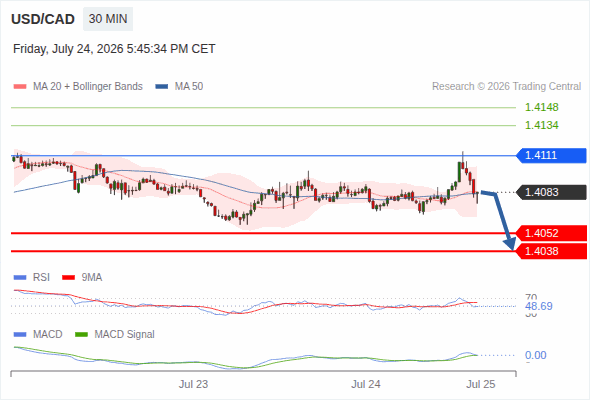
Task: Click the MA 20 + Bollinger Bands legend swatch
Action: (20, 87)
